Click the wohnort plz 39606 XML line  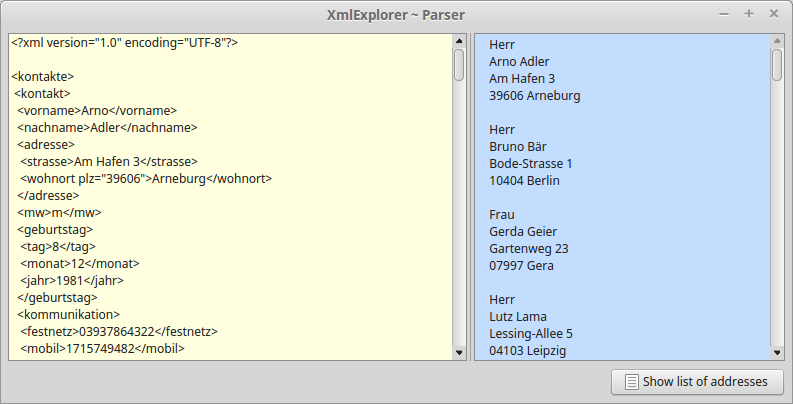pyautogui.click(x=146, y=179)
